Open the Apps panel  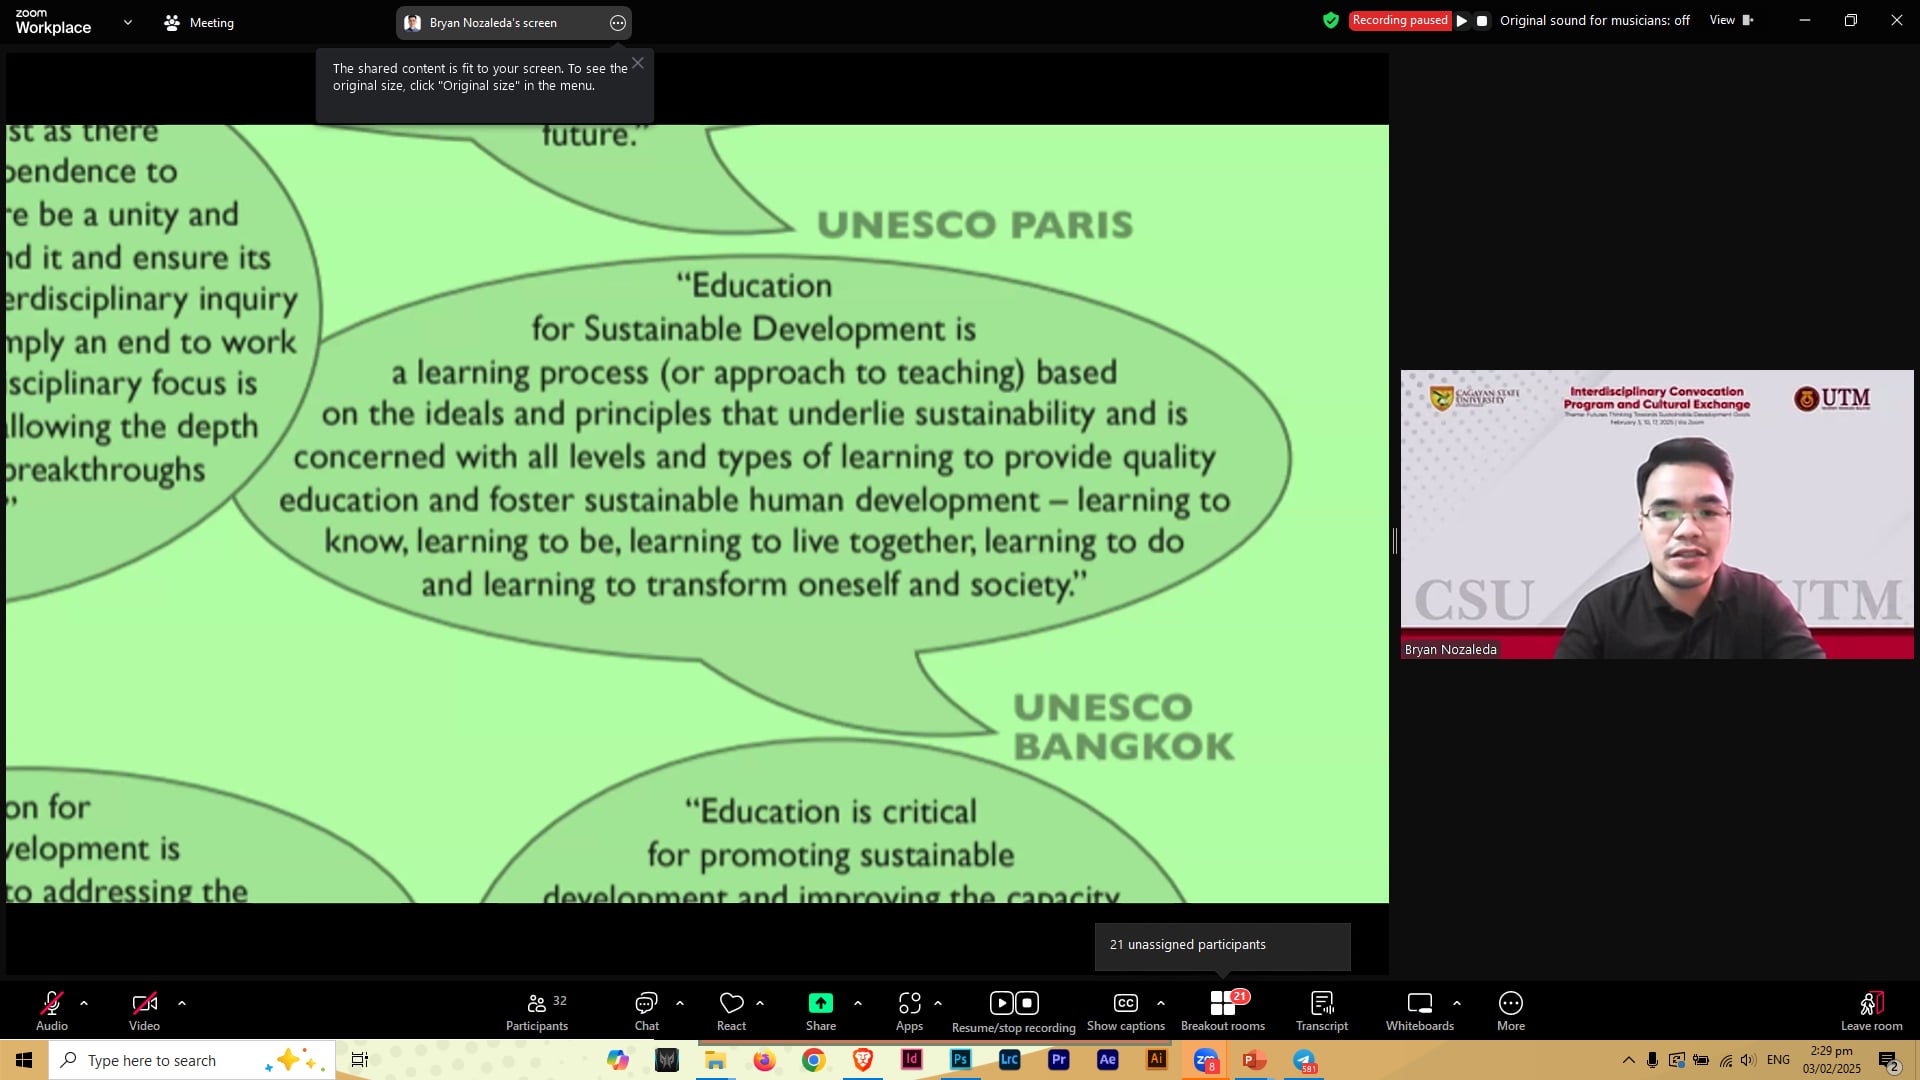click(x=909, y=1011)
